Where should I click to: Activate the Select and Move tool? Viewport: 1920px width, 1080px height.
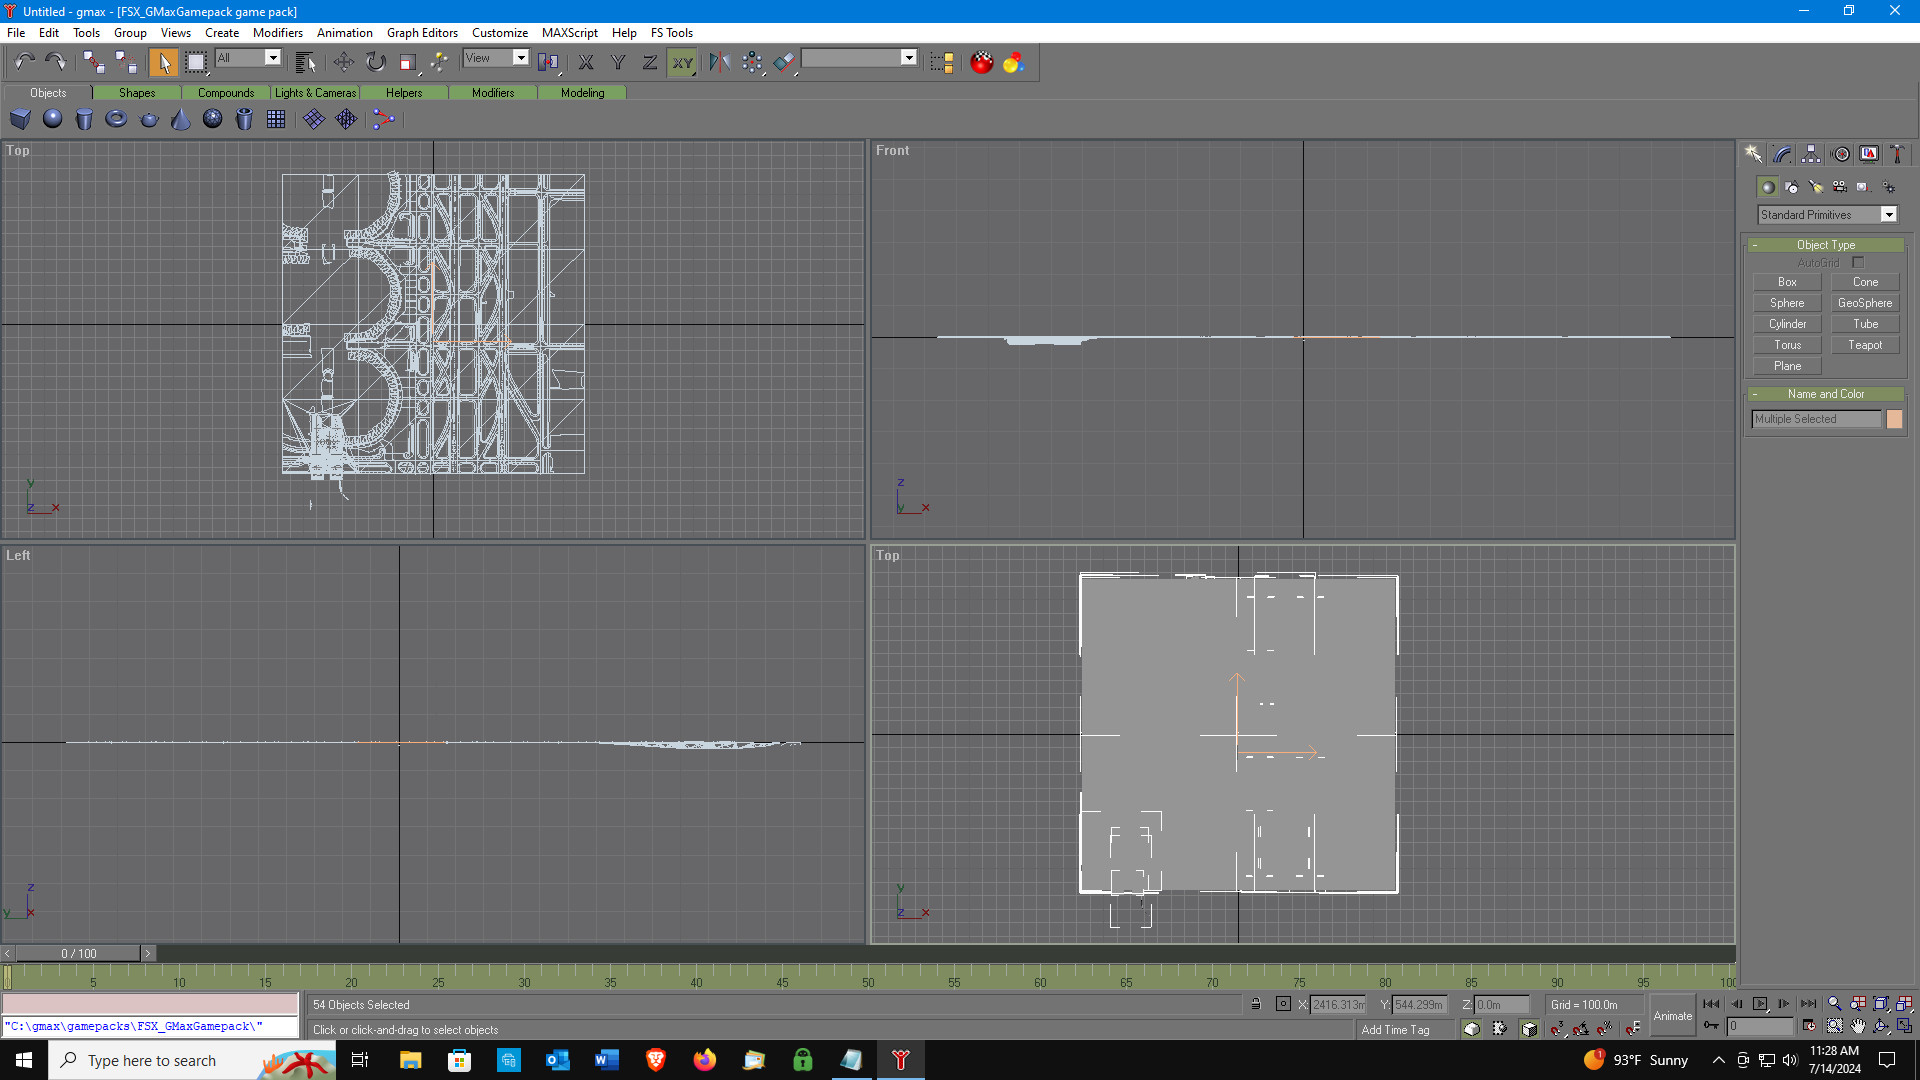click(343, 62)
